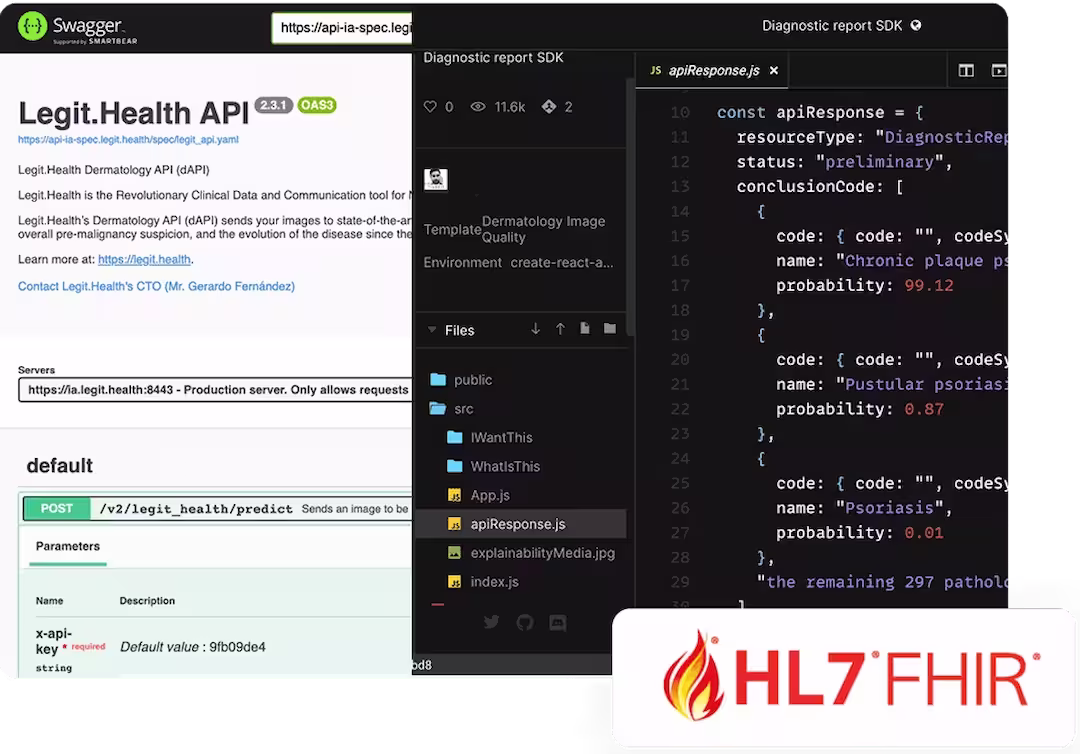This screenshot has height=754, width=1080.
Task: Click the sandbox author's avatar
Action: (435, 179)
